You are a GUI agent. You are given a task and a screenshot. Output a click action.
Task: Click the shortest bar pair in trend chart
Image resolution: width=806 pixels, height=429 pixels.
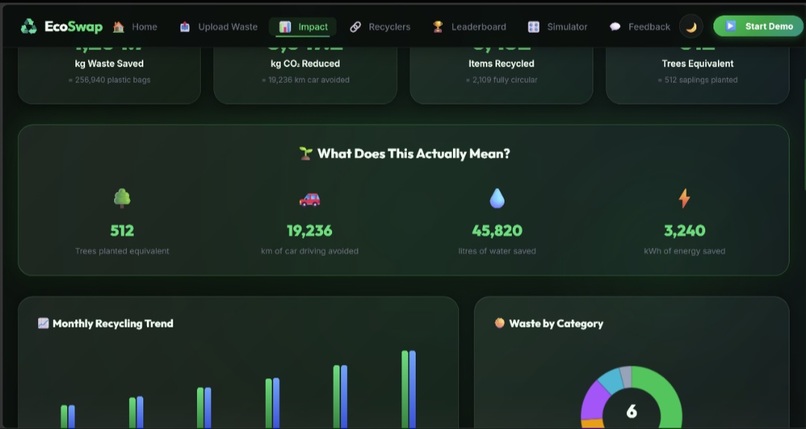68,417
